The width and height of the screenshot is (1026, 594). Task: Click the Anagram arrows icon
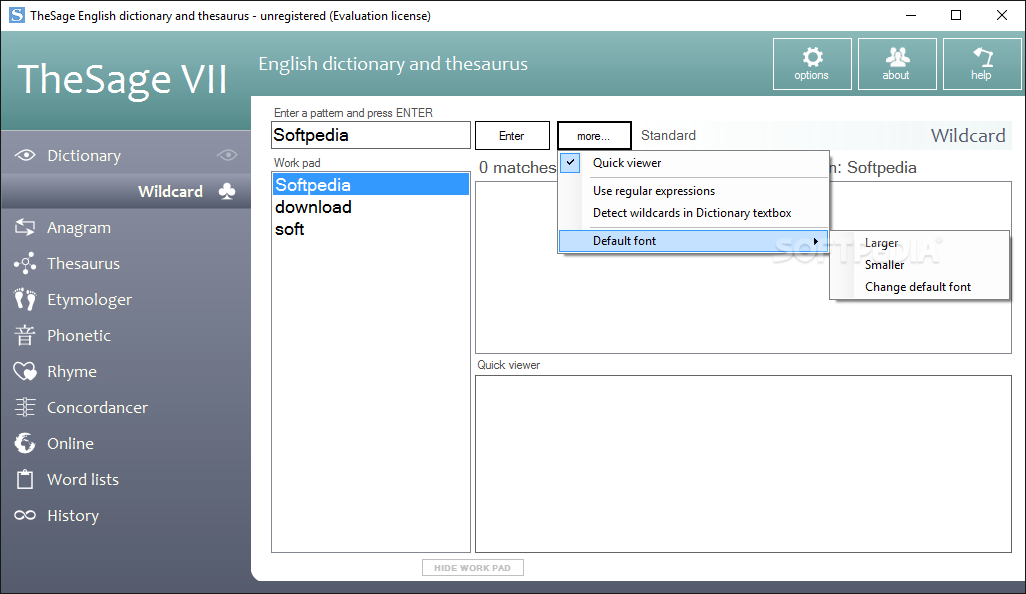(25, 227)
